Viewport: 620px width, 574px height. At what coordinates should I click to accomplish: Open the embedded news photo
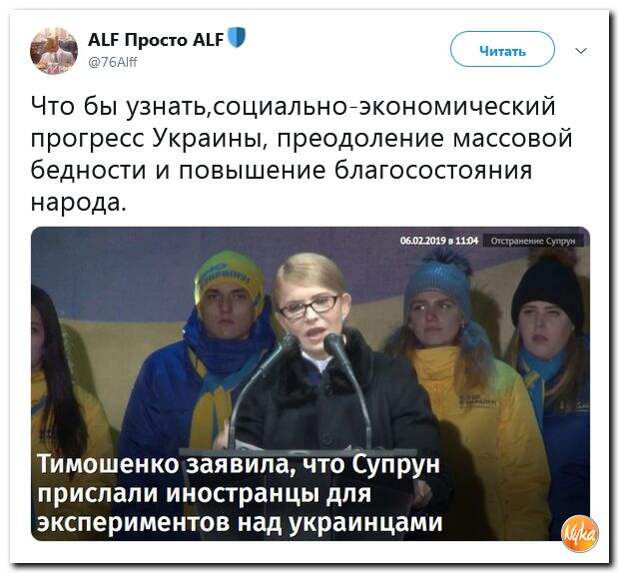click(310, 384)
